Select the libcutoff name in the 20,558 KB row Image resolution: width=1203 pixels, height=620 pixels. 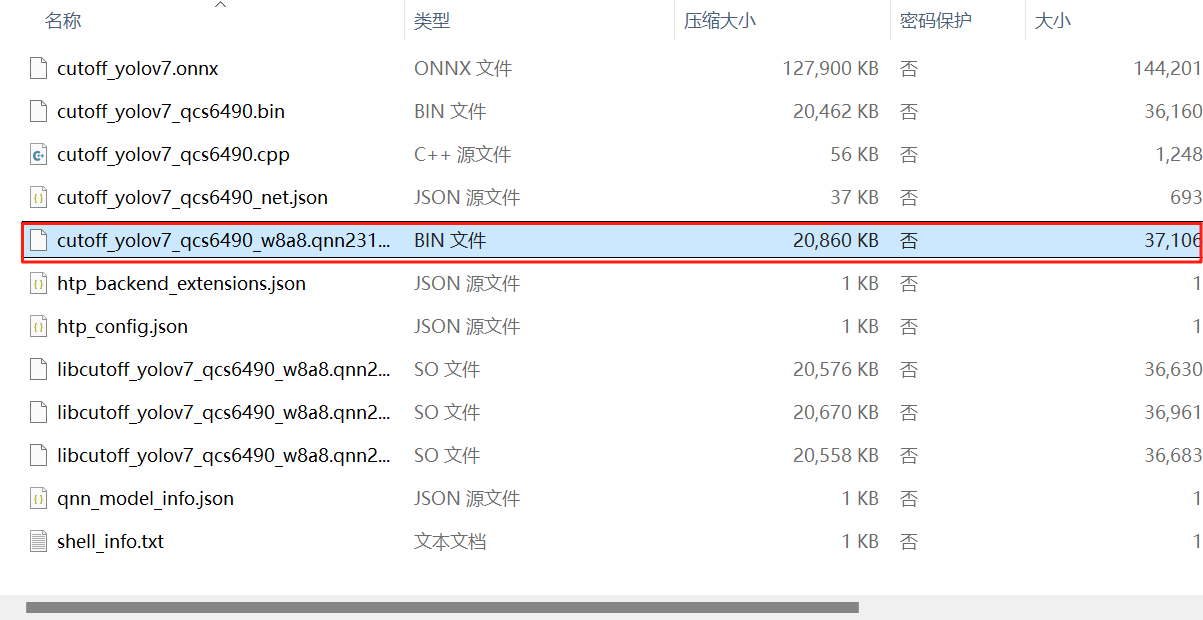pos(224,456)
